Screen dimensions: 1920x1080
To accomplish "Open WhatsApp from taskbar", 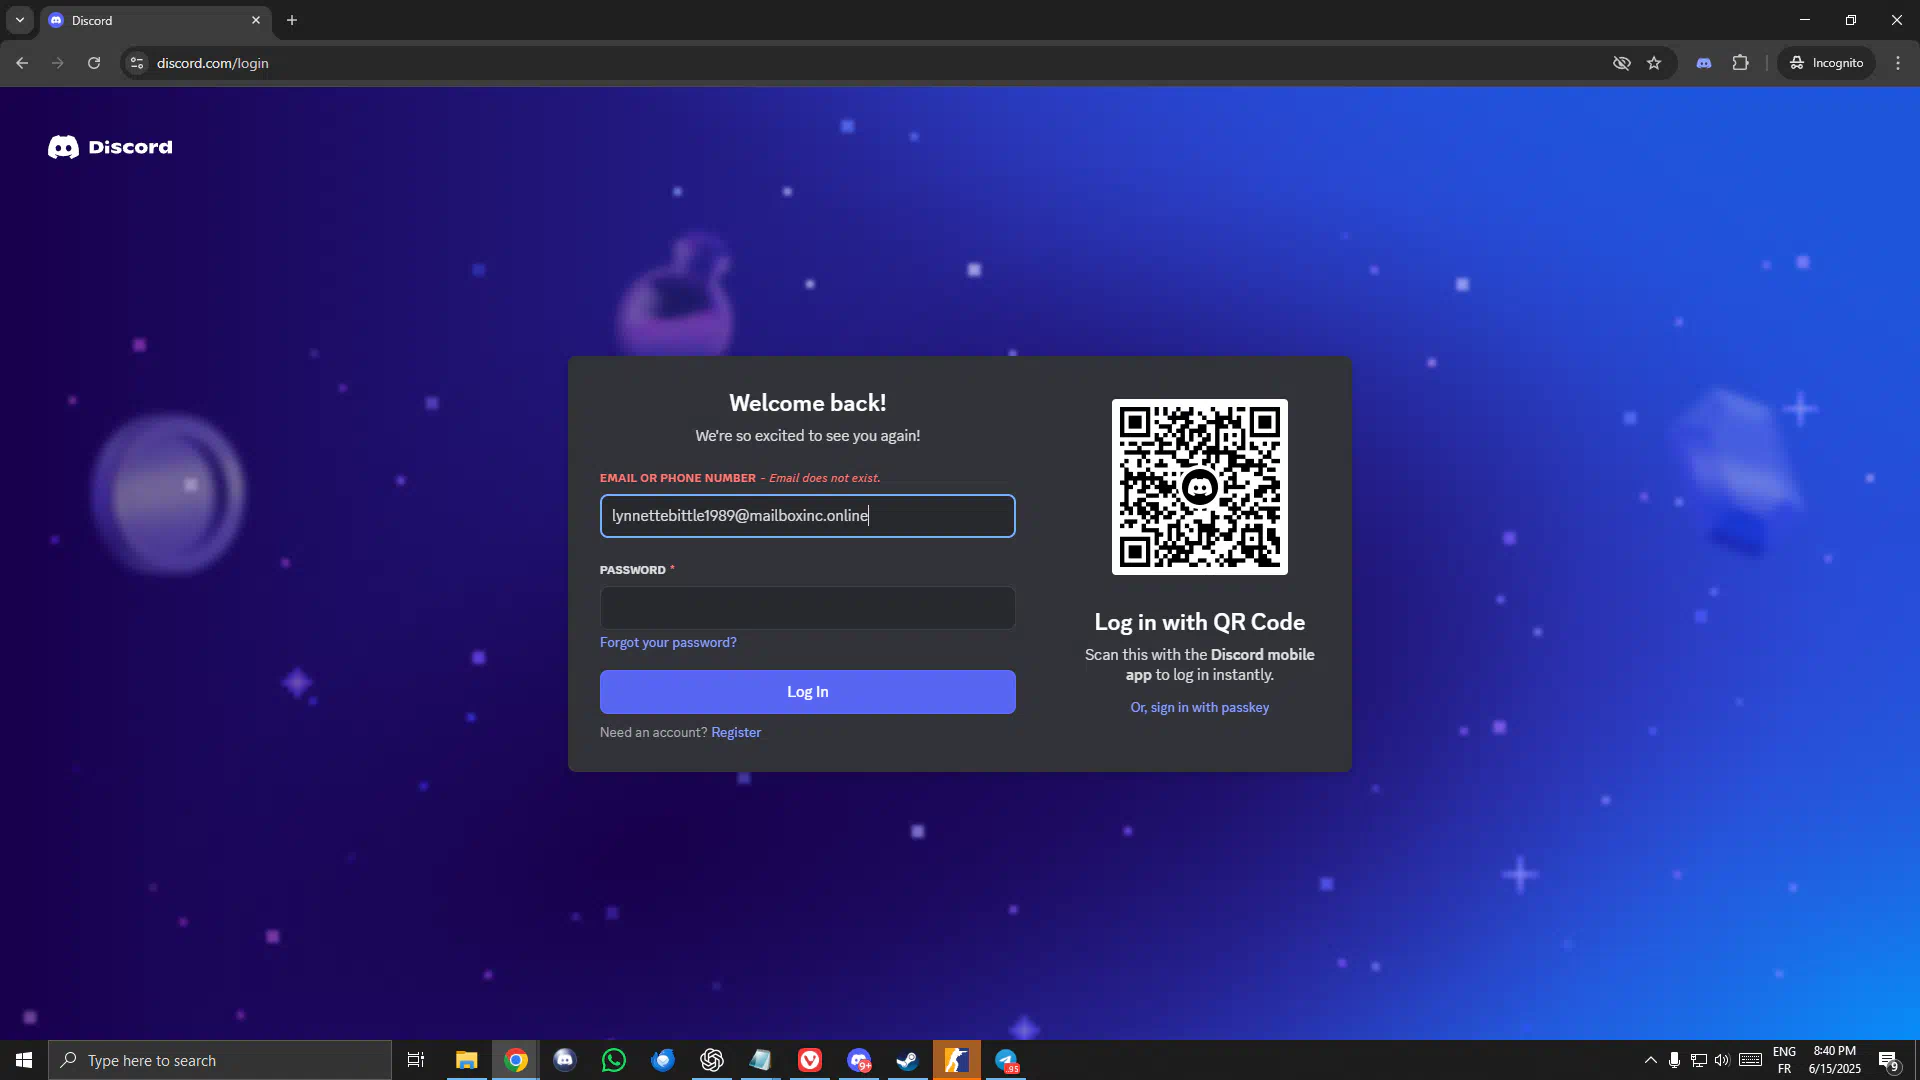I will pyautogui.click(x=614, y=1060).
